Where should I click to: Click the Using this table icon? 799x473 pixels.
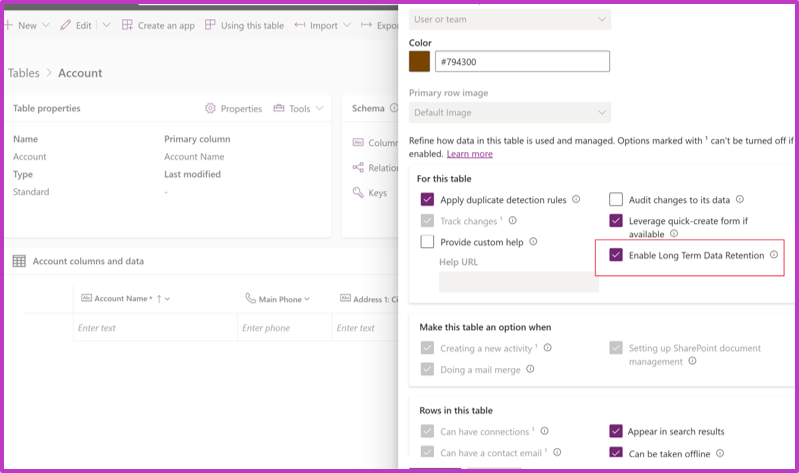pyautogui.click(x=210, y=25)
